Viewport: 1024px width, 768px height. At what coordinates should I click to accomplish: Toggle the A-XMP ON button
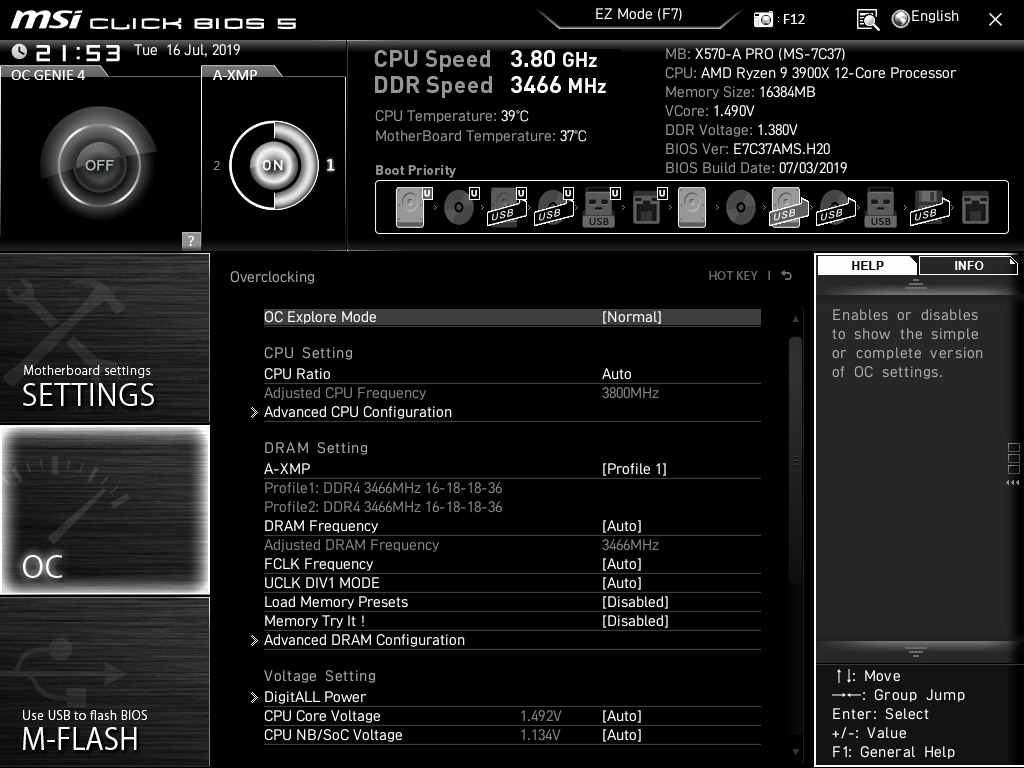click(273, 165)
